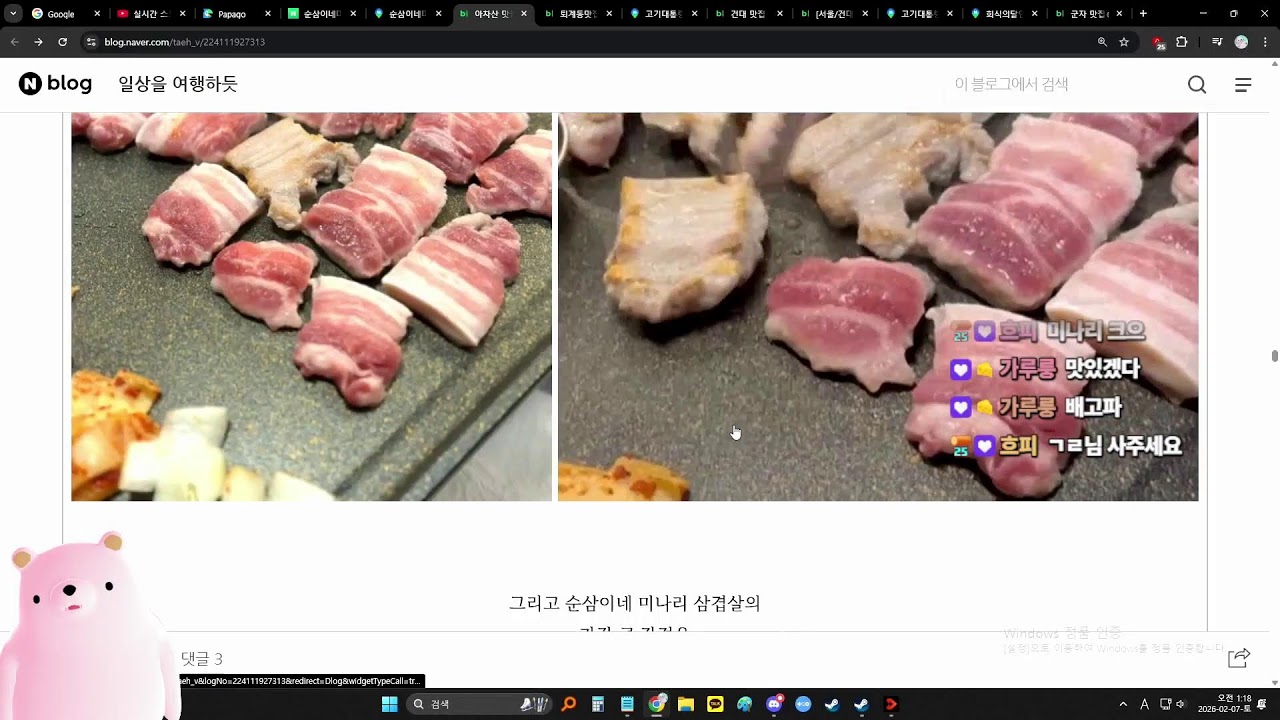Open the Chrome three-dot menu

tap(1265, 42)
